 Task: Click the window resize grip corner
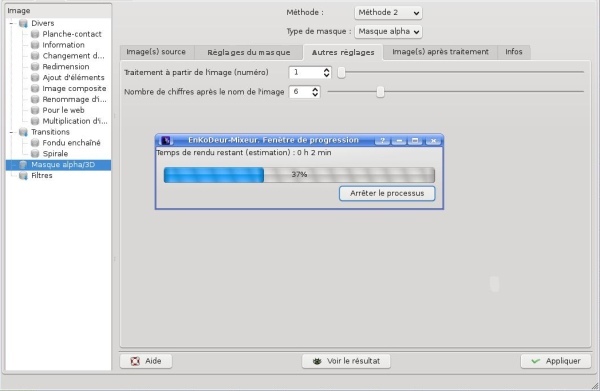tap(595, 386)
